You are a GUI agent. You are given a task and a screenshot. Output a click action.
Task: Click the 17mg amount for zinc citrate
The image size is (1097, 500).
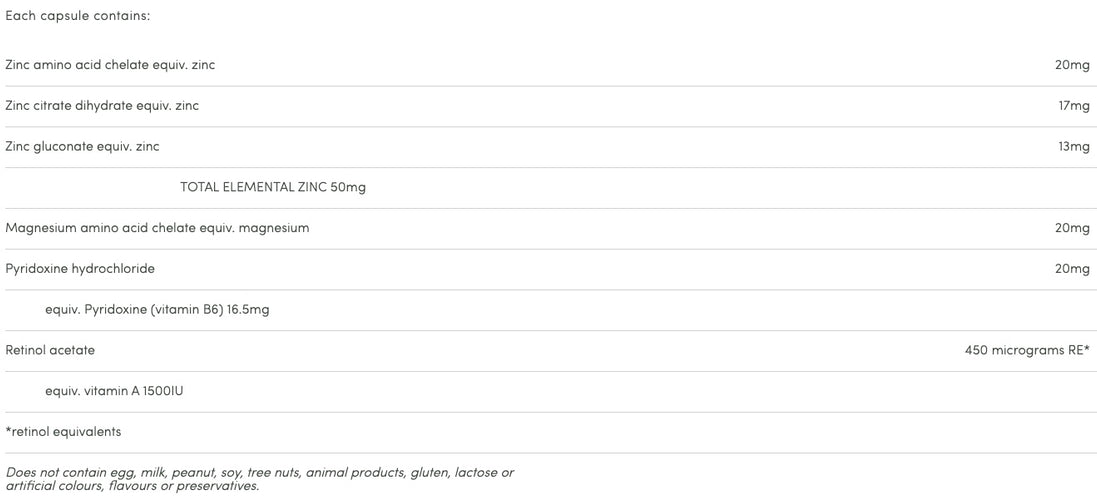[x=1074, y=106]
